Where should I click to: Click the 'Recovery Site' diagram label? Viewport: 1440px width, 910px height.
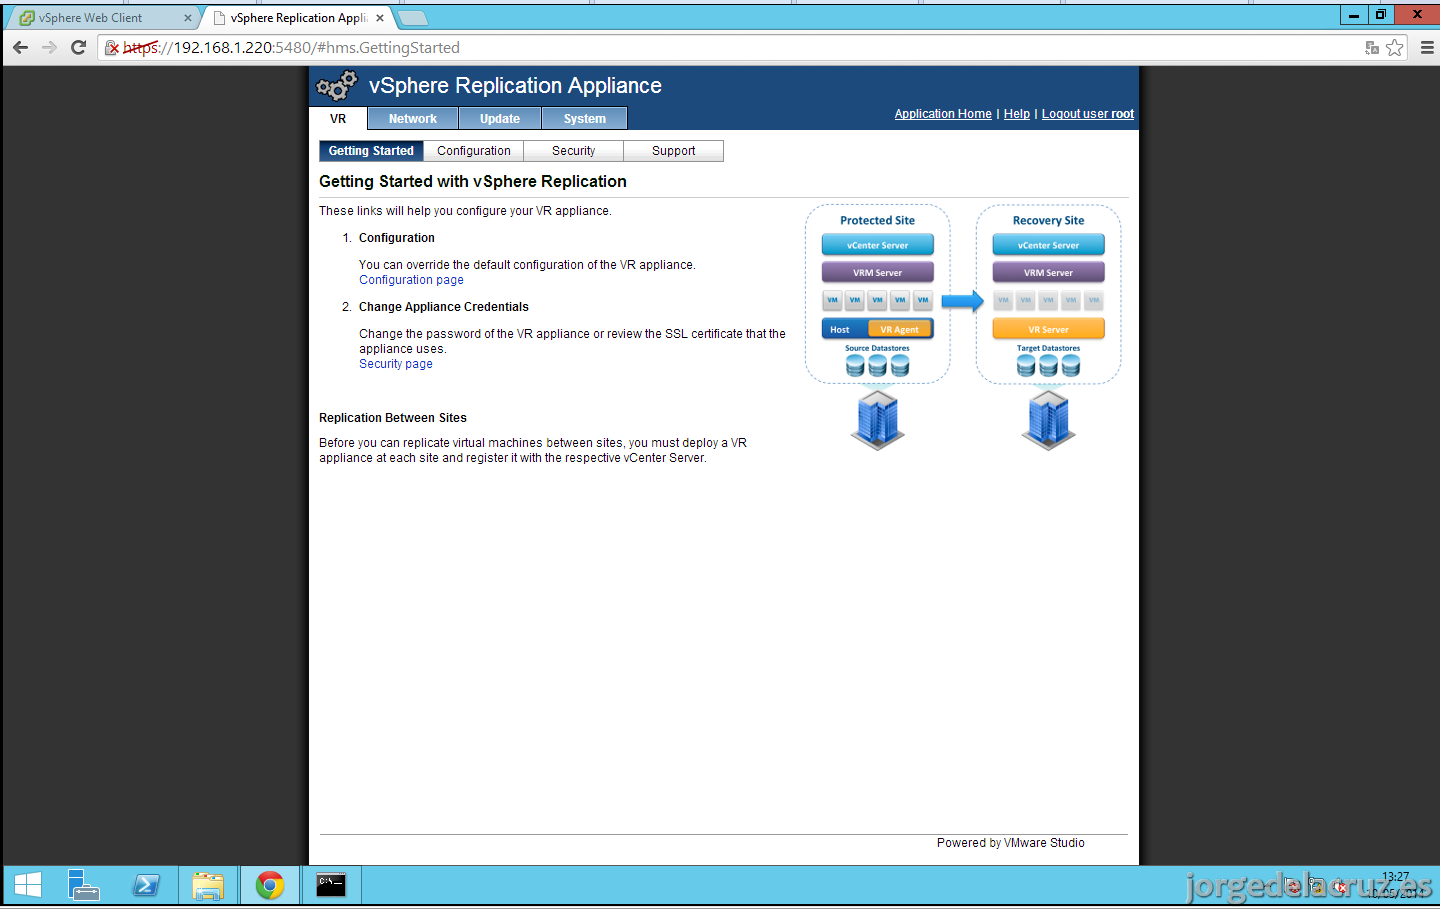pos(1048,221)
